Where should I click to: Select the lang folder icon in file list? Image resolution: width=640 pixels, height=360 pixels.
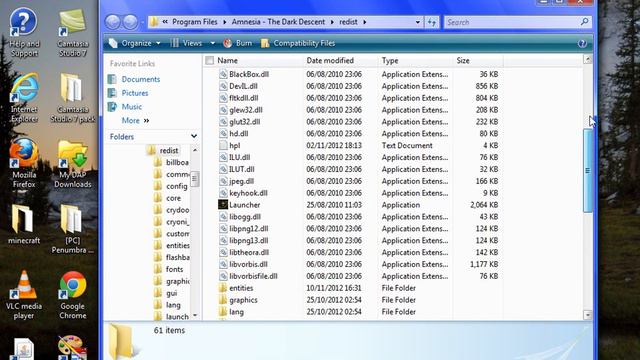(223, 312)
